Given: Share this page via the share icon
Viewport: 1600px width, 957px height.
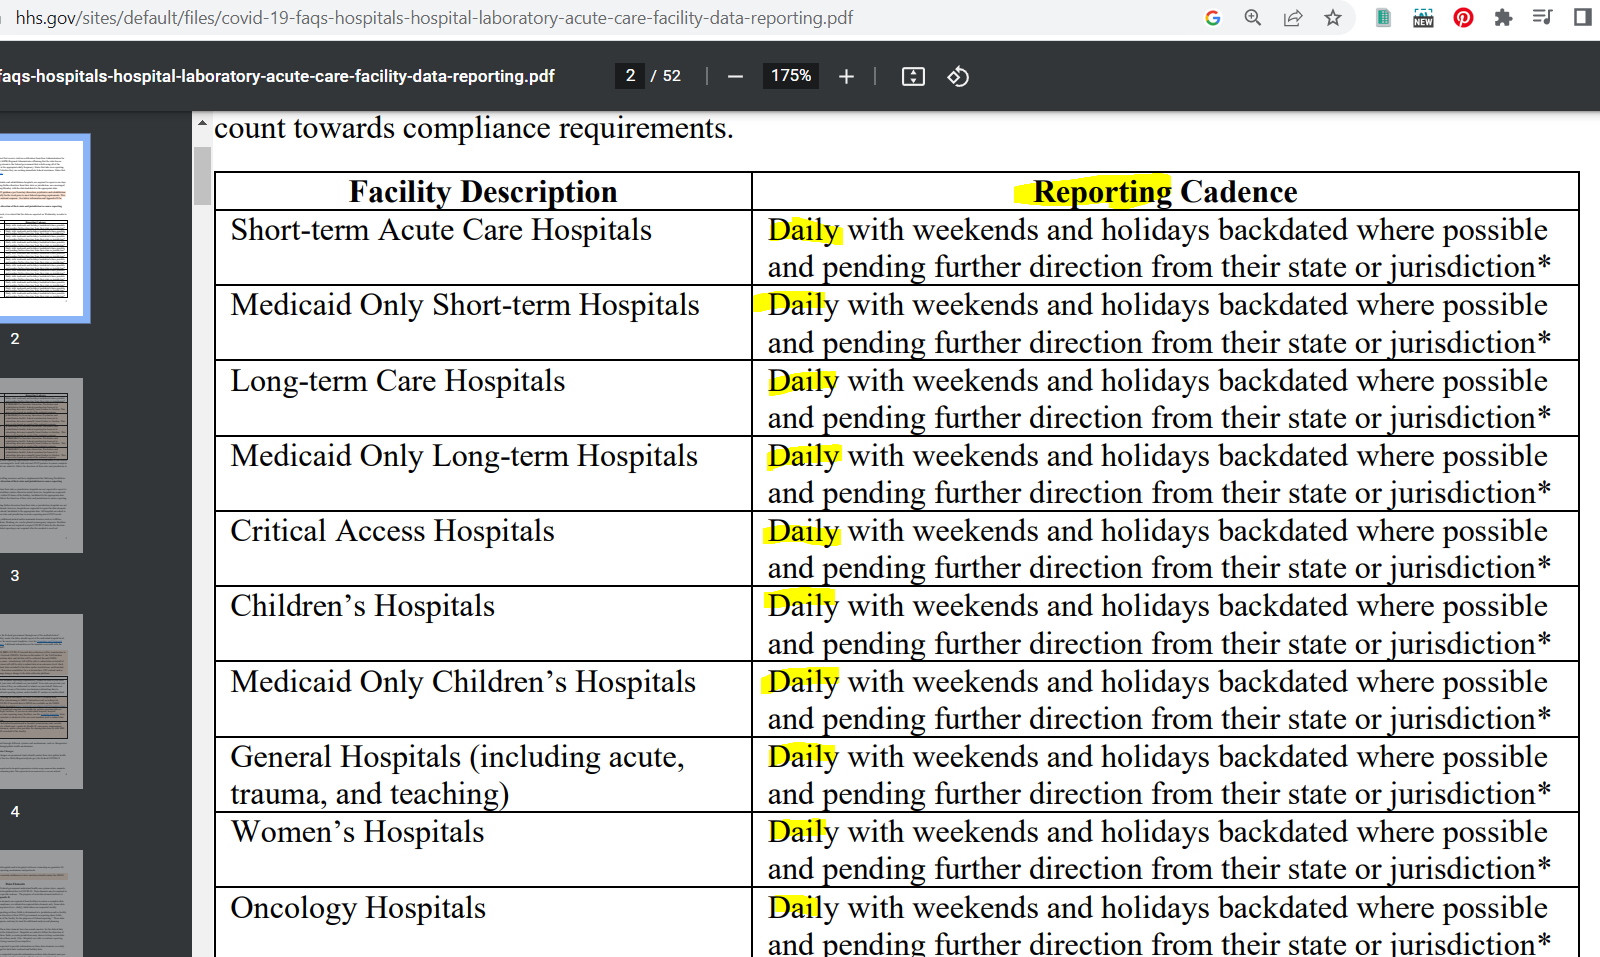Looking at the screenshot, I should point(1293,18).
